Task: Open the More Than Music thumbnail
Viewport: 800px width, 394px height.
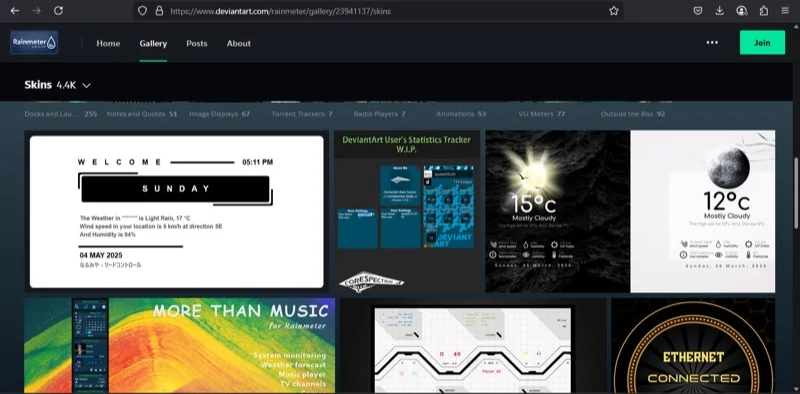Action: (x=180, y=346)
